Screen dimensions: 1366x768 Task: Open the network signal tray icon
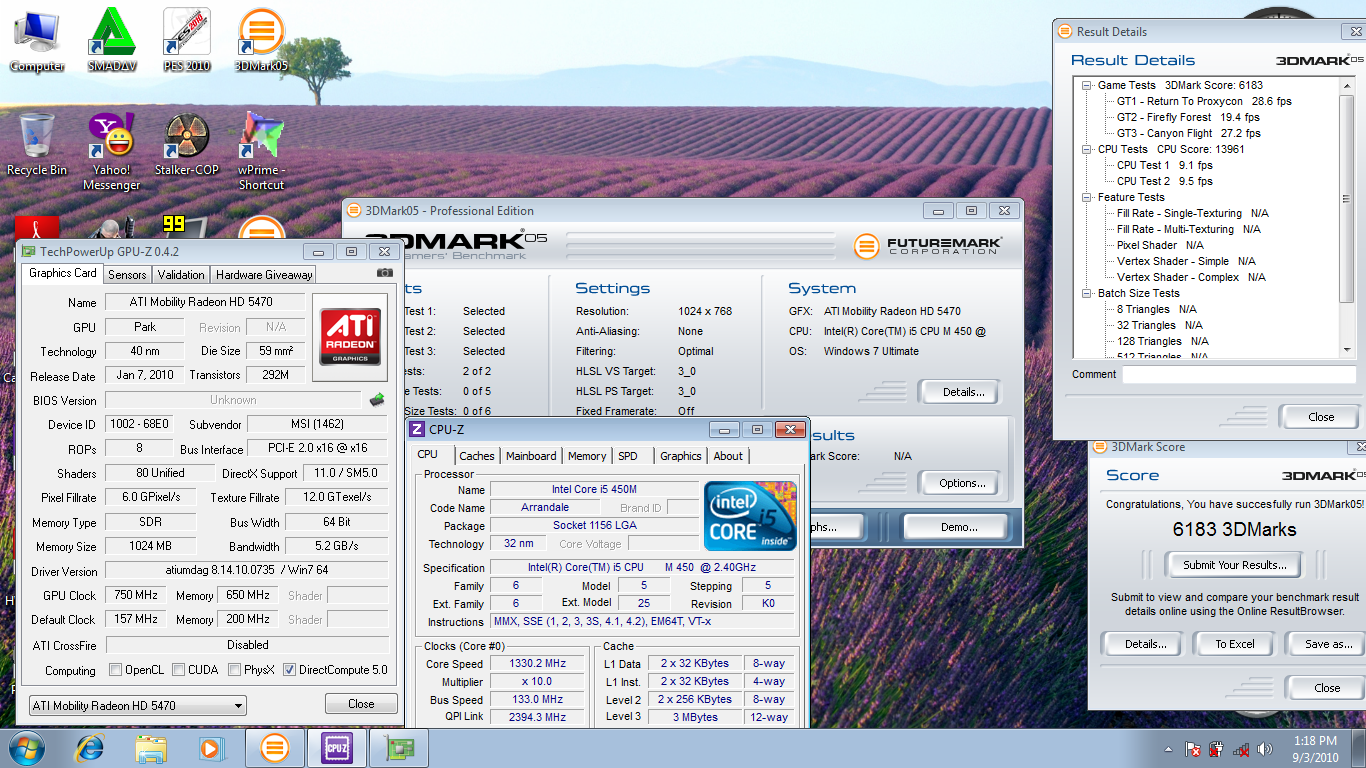(x=1241, y=749)
